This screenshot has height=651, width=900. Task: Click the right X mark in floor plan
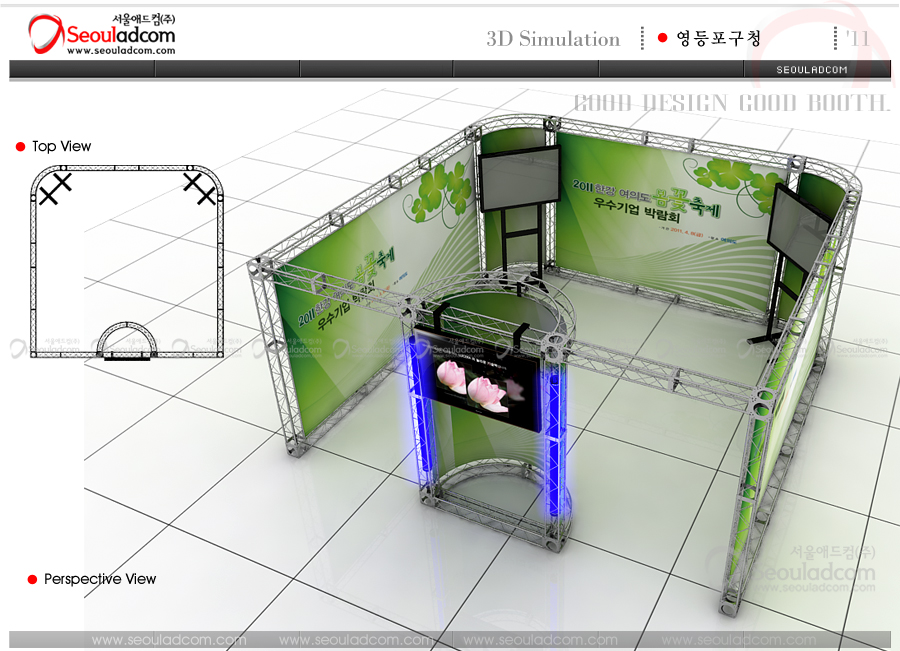coord(199,188)
